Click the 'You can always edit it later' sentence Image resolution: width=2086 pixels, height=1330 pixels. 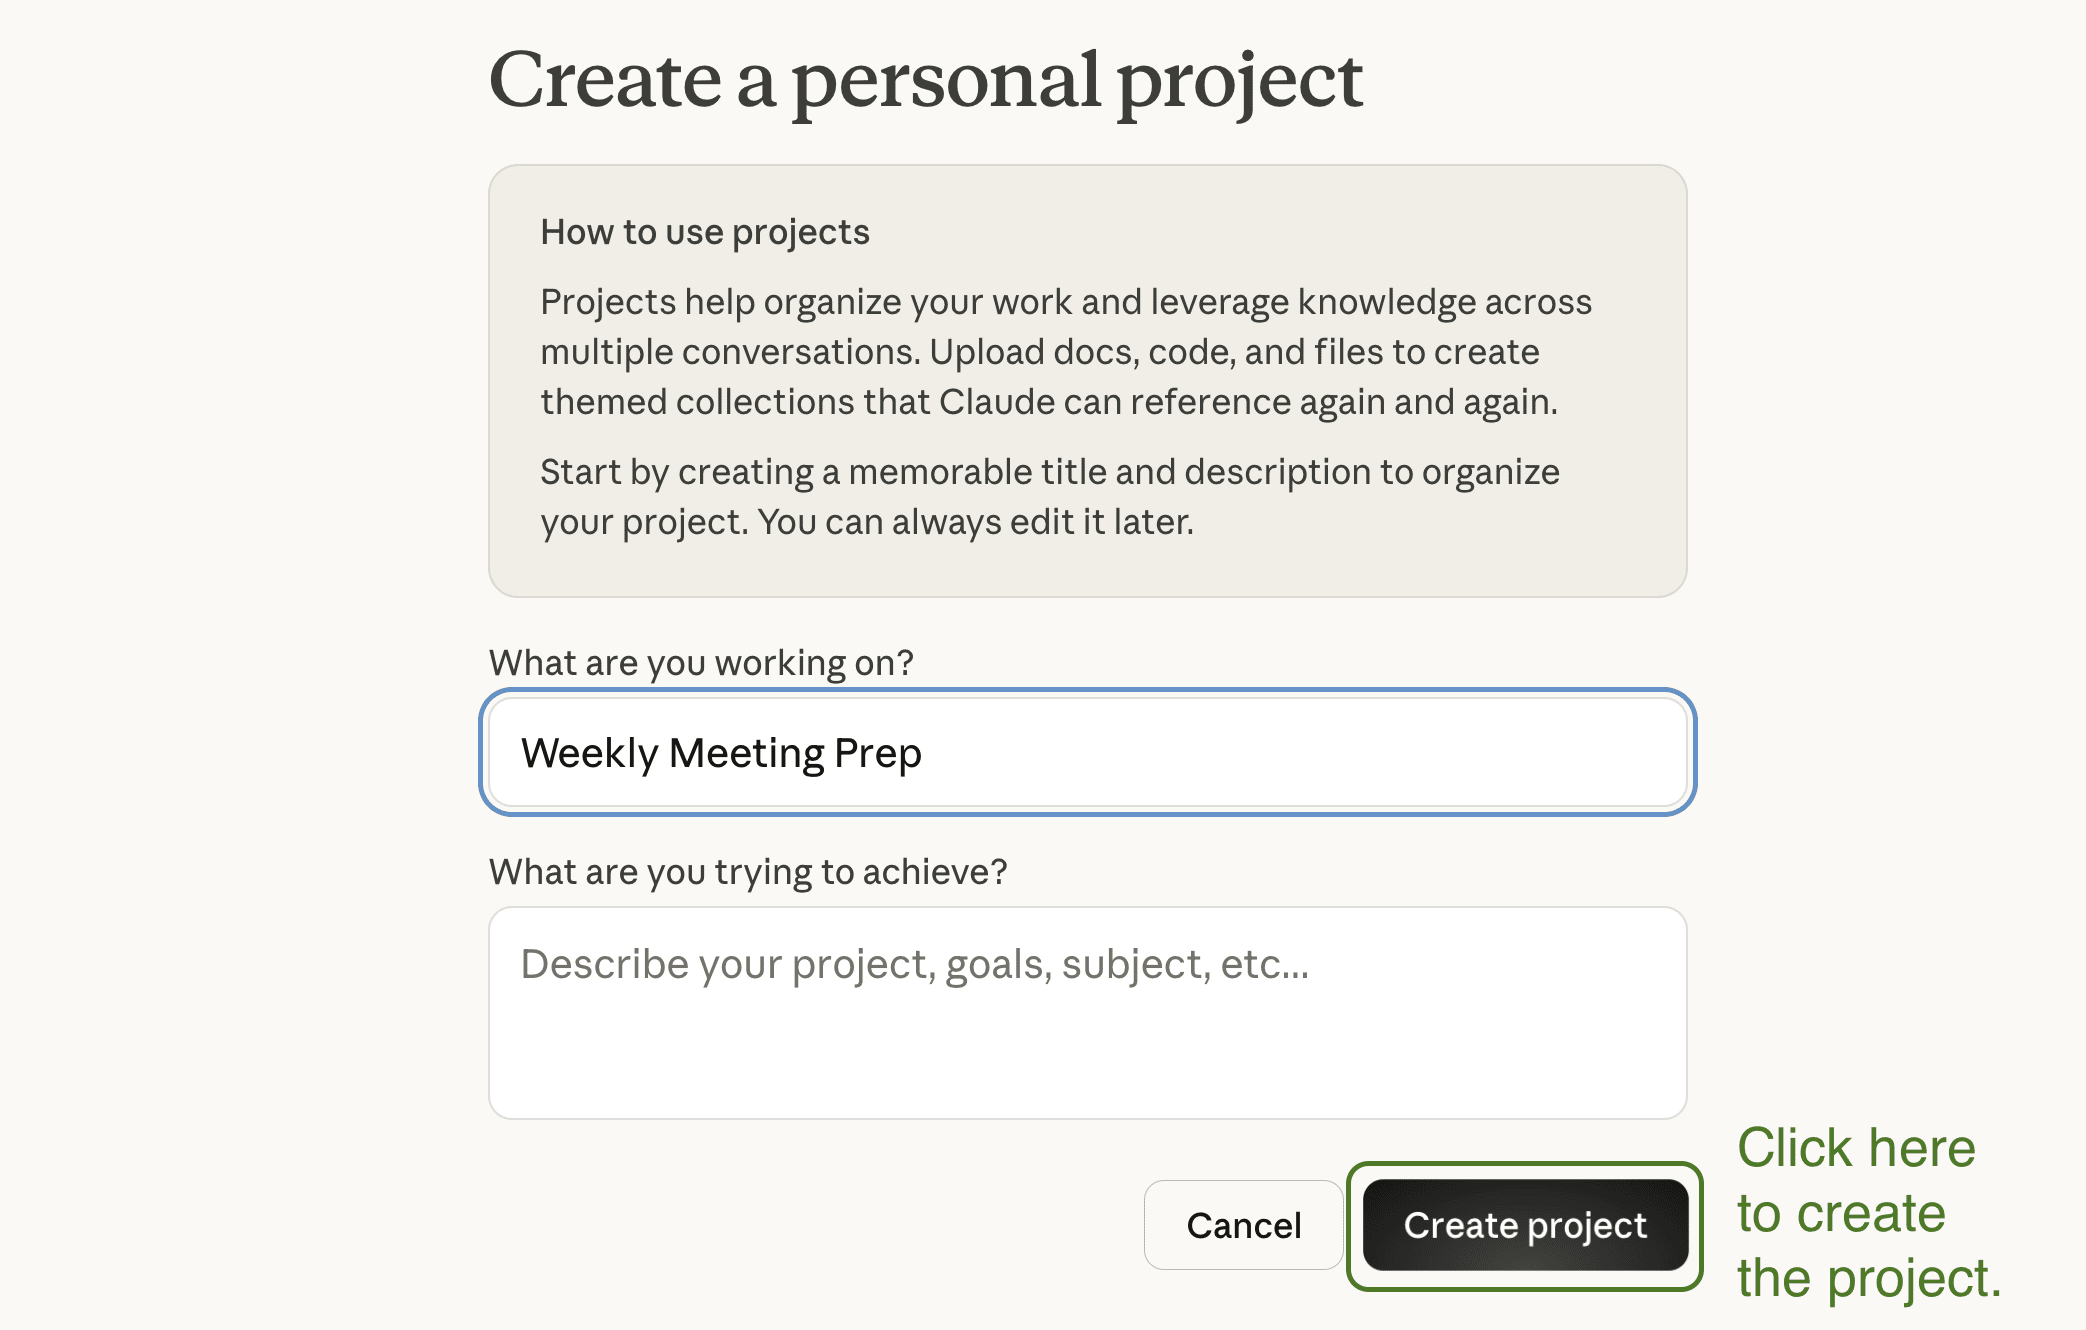[x=975, y=522]
